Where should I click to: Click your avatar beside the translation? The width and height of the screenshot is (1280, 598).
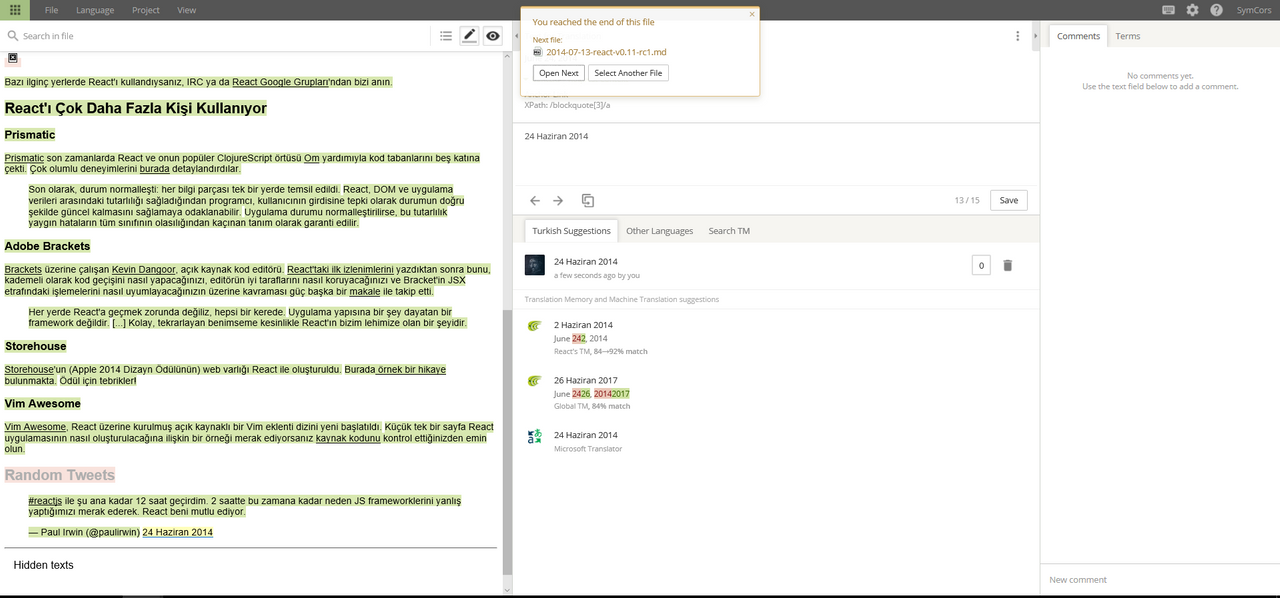pyautogui.click(x=535, y=265)
